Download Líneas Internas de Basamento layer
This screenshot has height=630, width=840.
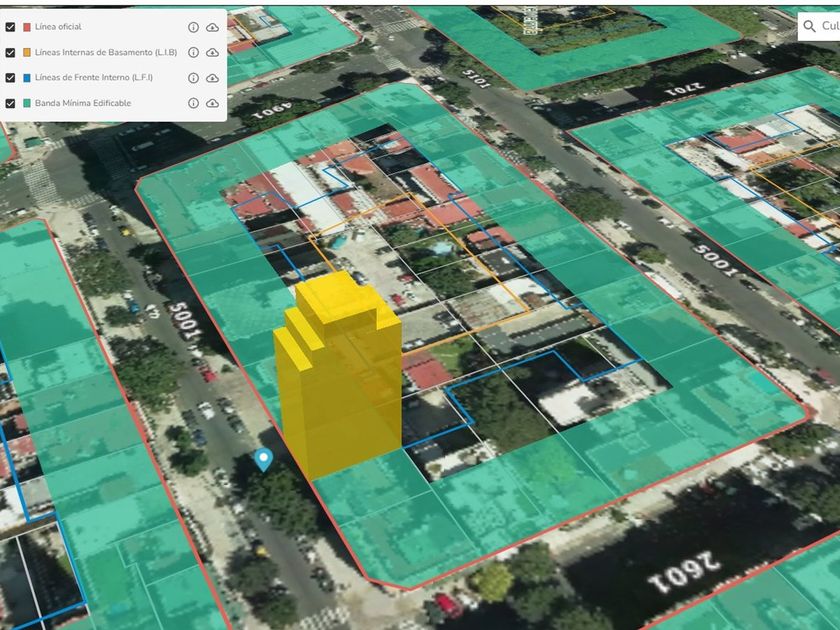click(213, 52)
